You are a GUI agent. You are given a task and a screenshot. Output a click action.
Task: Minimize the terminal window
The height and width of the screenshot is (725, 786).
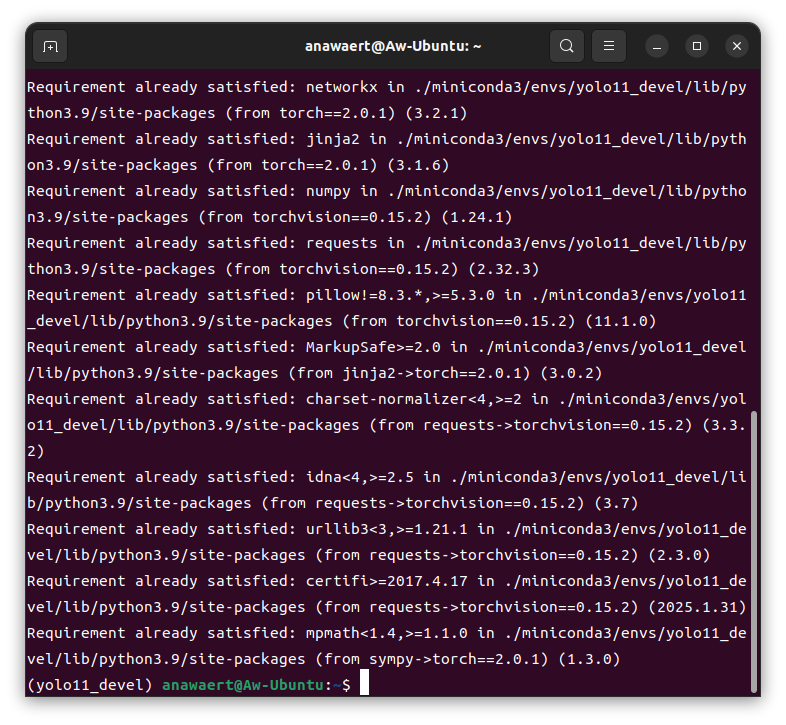coord(657,46)
